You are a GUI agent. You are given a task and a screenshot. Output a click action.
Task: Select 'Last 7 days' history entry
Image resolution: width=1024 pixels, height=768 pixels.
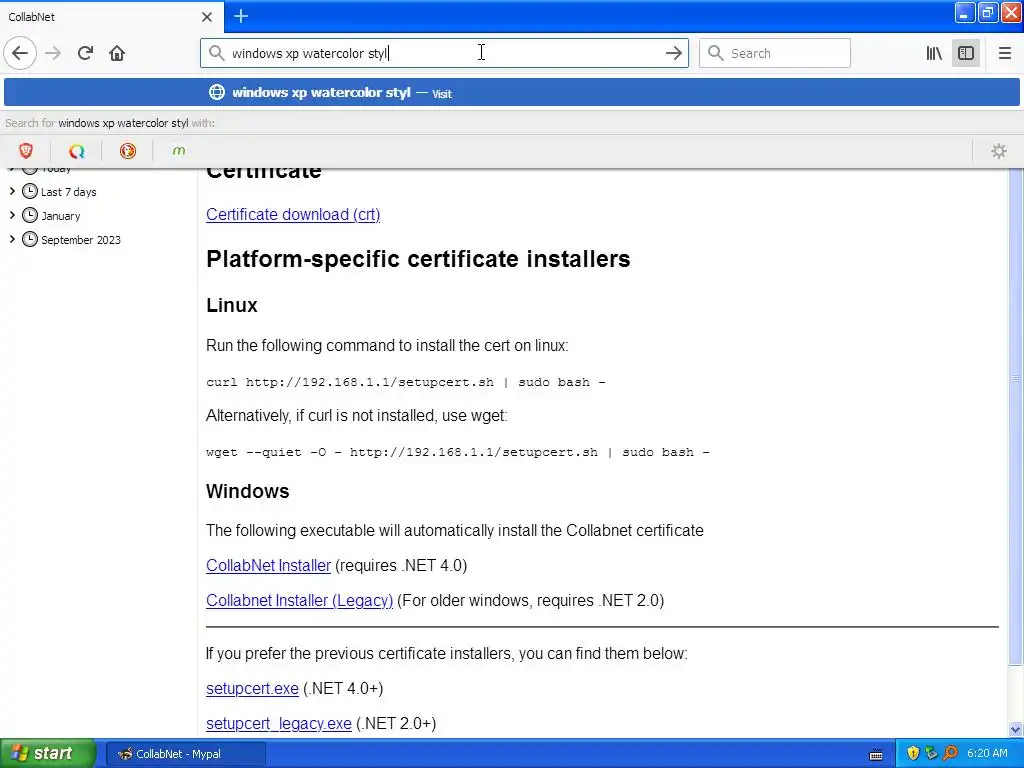pos(69,192)
